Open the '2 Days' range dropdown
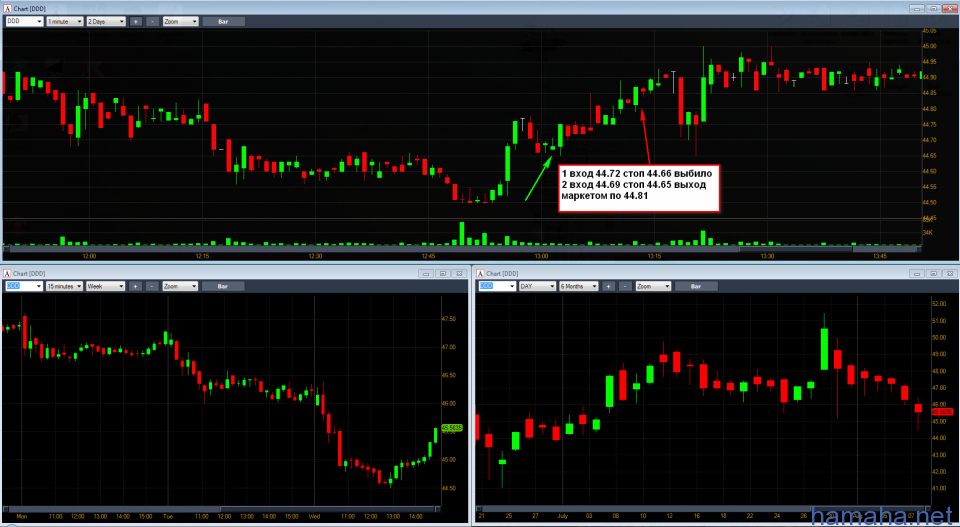Viewport: 960px width, 527px height. 106,21
